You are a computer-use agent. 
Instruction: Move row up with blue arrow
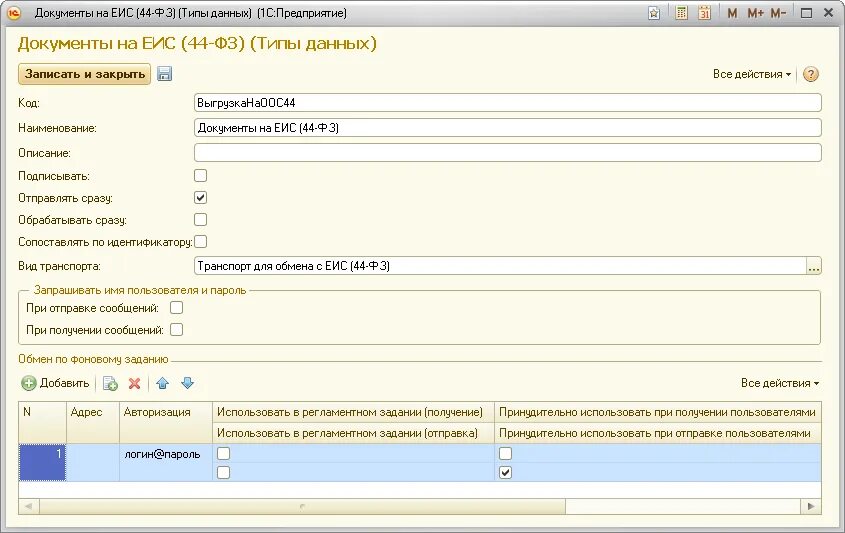pyautogui.click(x=162, y=383)
